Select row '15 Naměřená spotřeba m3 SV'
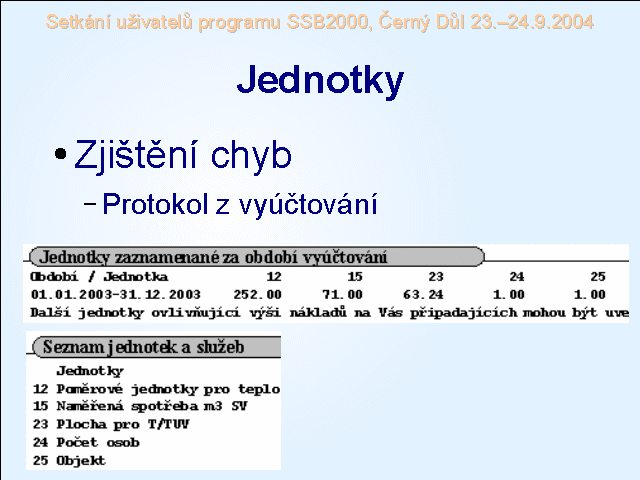Image resolution: width=640 pixels, height=480 pixels. [140, 406]
